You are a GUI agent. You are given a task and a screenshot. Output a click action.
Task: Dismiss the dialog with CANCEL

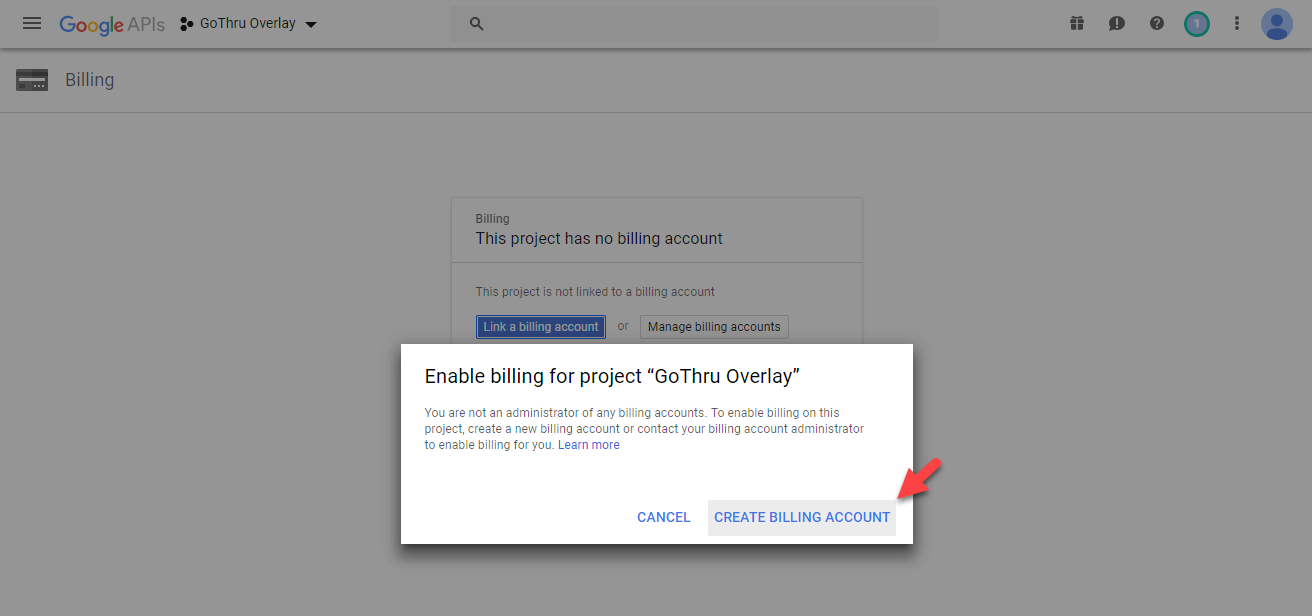point(663,517)
